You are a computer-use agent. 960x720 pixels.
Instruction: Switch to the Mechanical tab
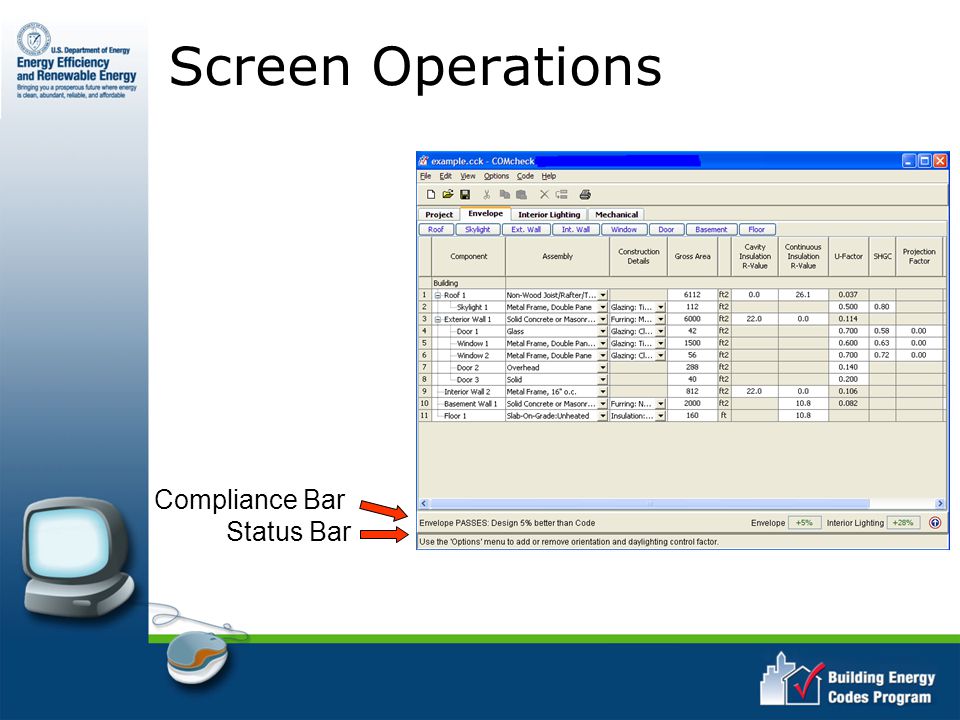pyautogui.click(x=617, y=215)
